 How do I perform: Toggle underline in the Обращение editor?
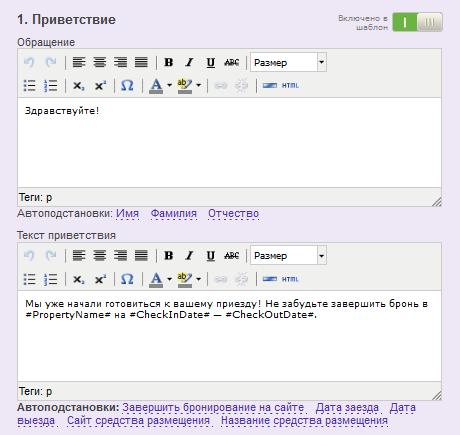pos(210,62)
